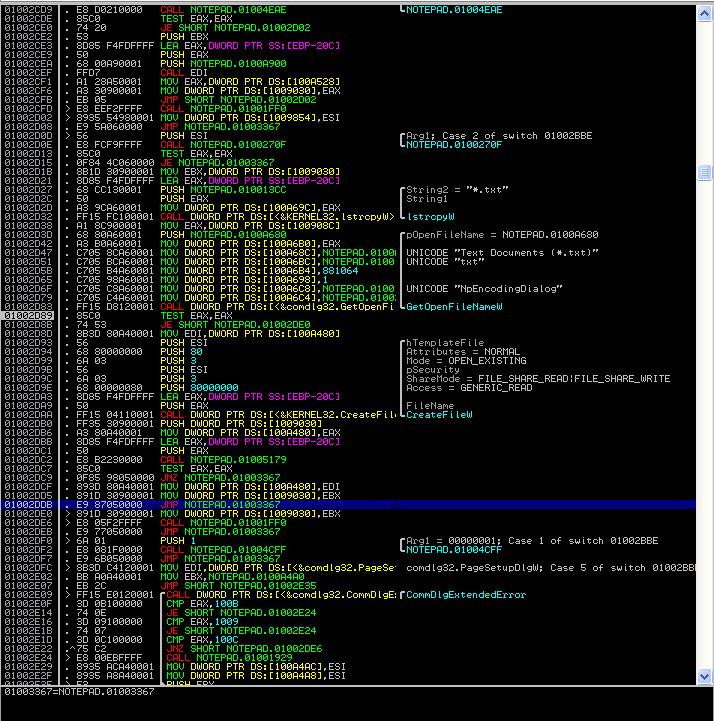Click the CreateFileW call instruction at 01002DAA
The image size is (714, 721).
click(x=277, y=415)
